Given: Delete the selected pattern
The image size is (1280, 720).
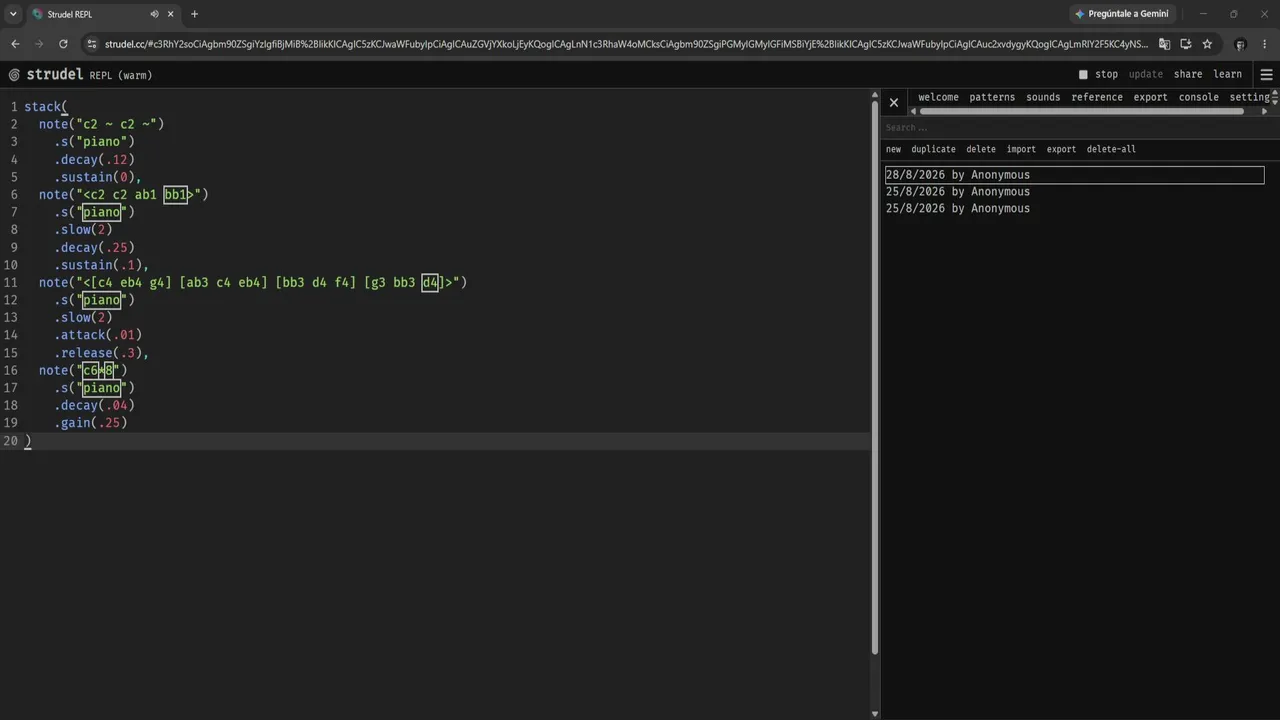Looking at the screenshot, I should 981,149.
